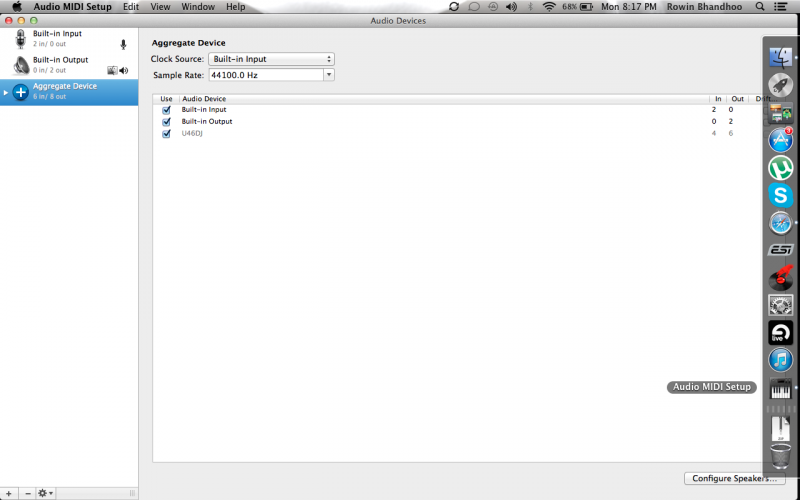Click the microphone icon beside Built-in Input
800x500 pixels.
[123, 44]
